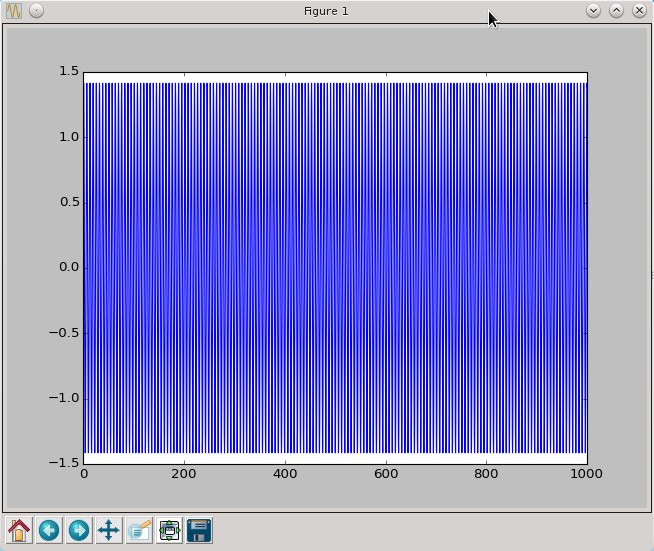Click the 1000 label on the x-axis
The image size is (654, 551).
pyautogui.click(x=586, y=475)
